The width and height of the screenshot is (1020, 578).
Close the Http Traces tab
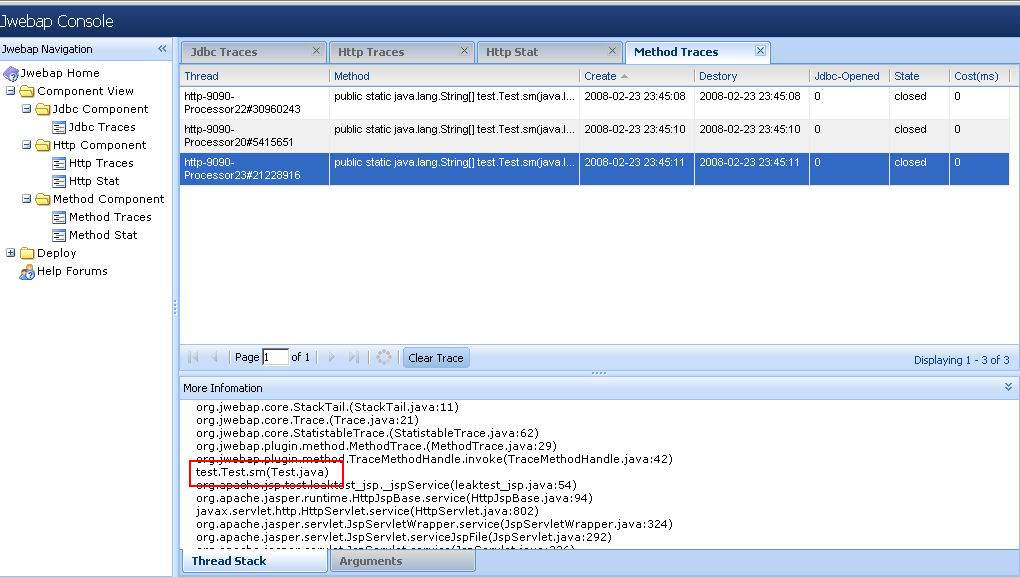(464, 51)
